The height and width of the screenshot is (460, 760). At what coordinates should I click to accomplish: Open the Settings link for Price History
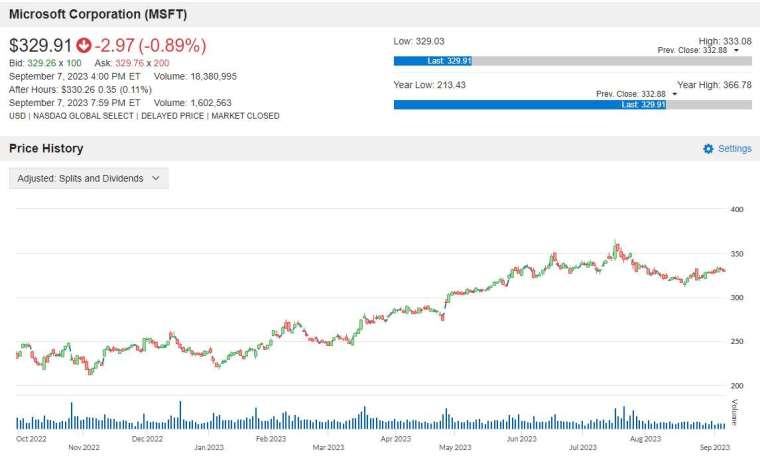pyautogui.click(x=735, y=149)
